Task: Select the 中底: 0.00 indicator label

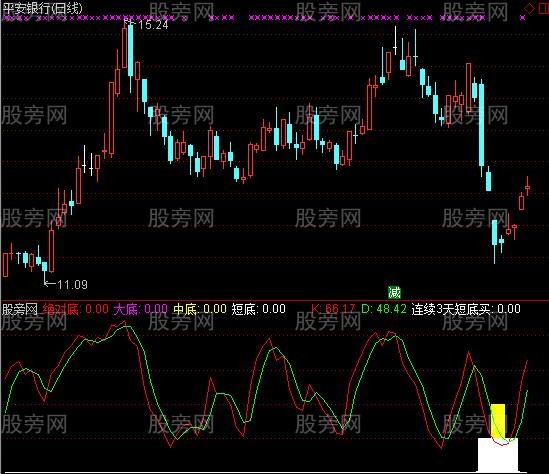Action: point(200,309)
